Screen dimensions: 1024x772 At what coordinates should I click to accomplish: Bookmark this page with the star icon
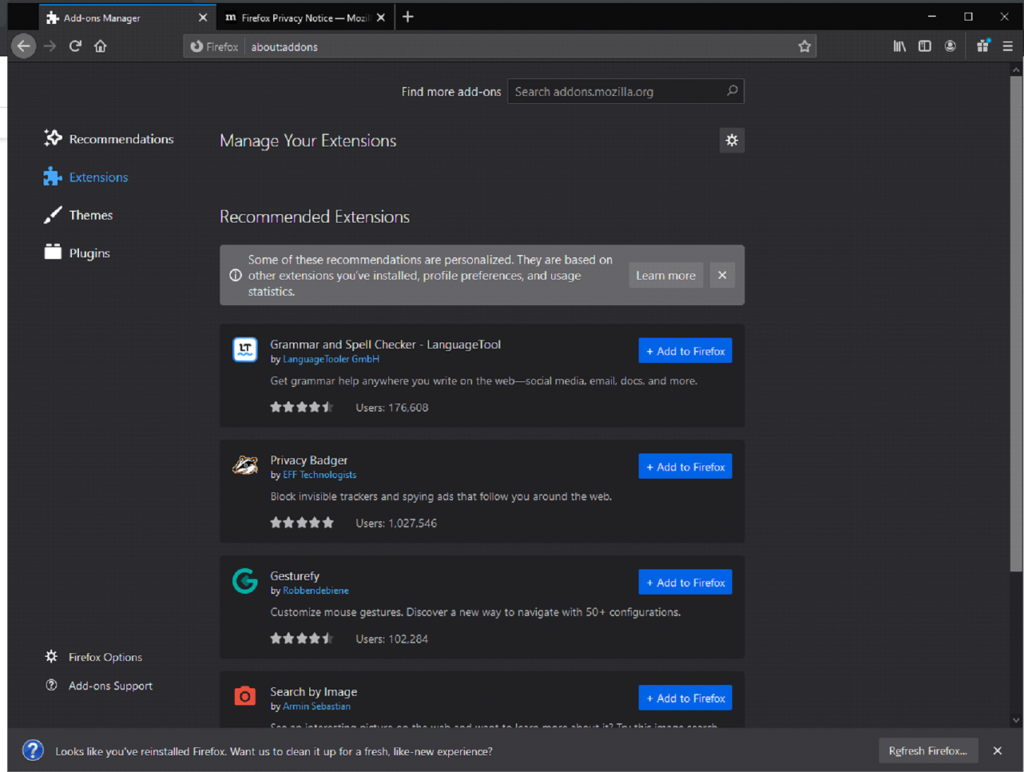click(x=804, y=46)
